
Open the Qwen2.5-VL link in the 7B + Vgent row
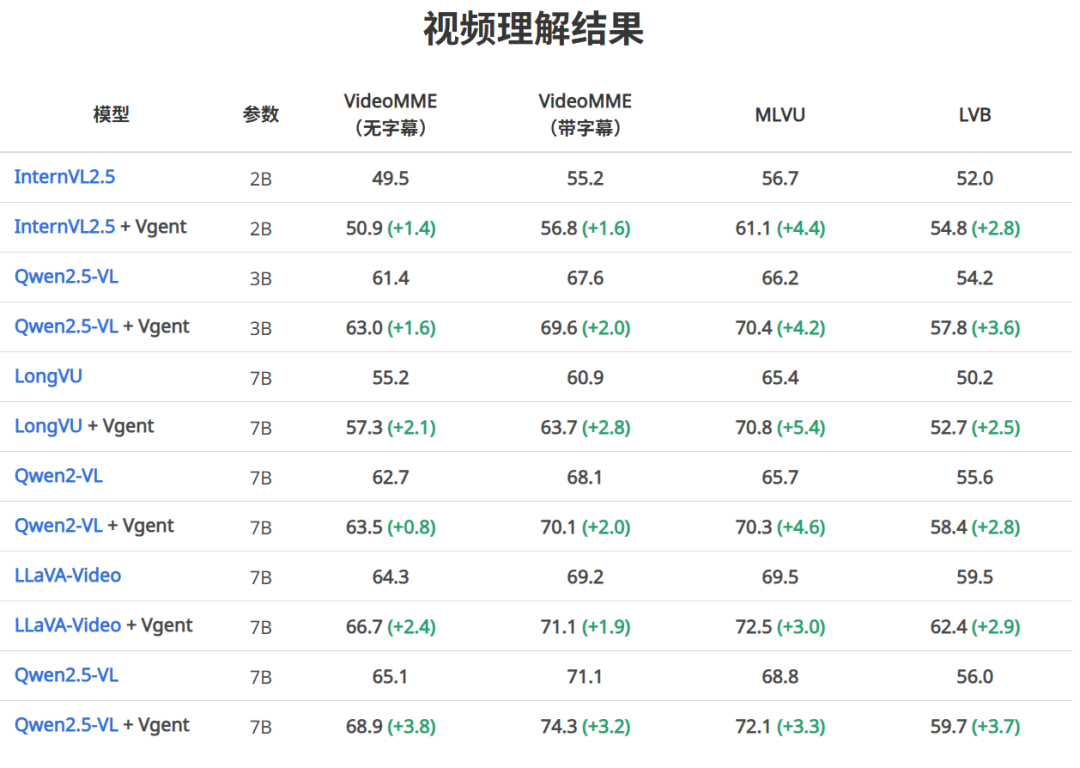click(x=66, y=725)
